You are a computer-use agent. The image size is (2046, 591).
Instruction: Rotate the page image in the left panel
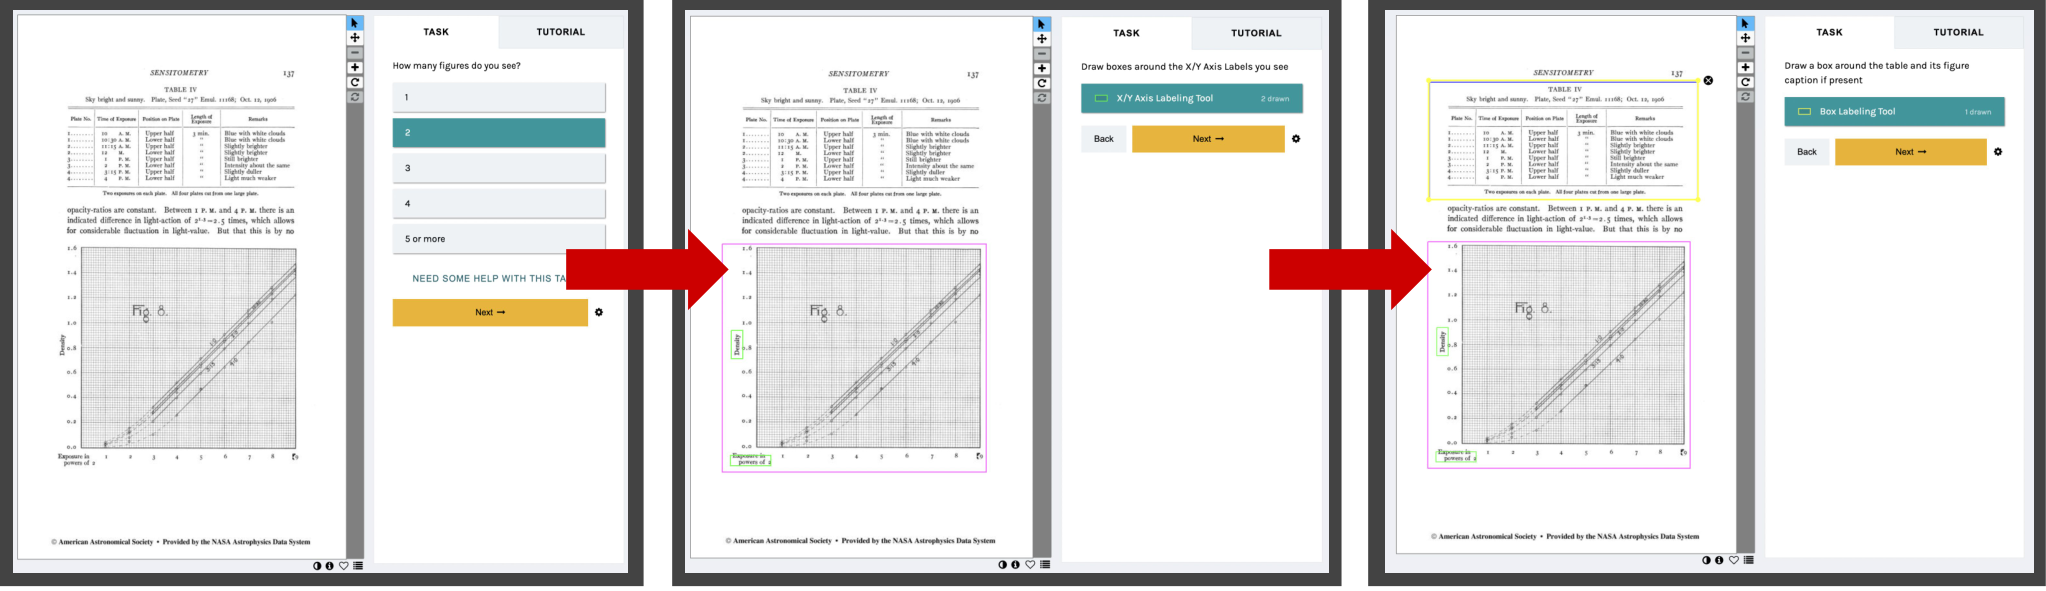(x=354, y=83)
